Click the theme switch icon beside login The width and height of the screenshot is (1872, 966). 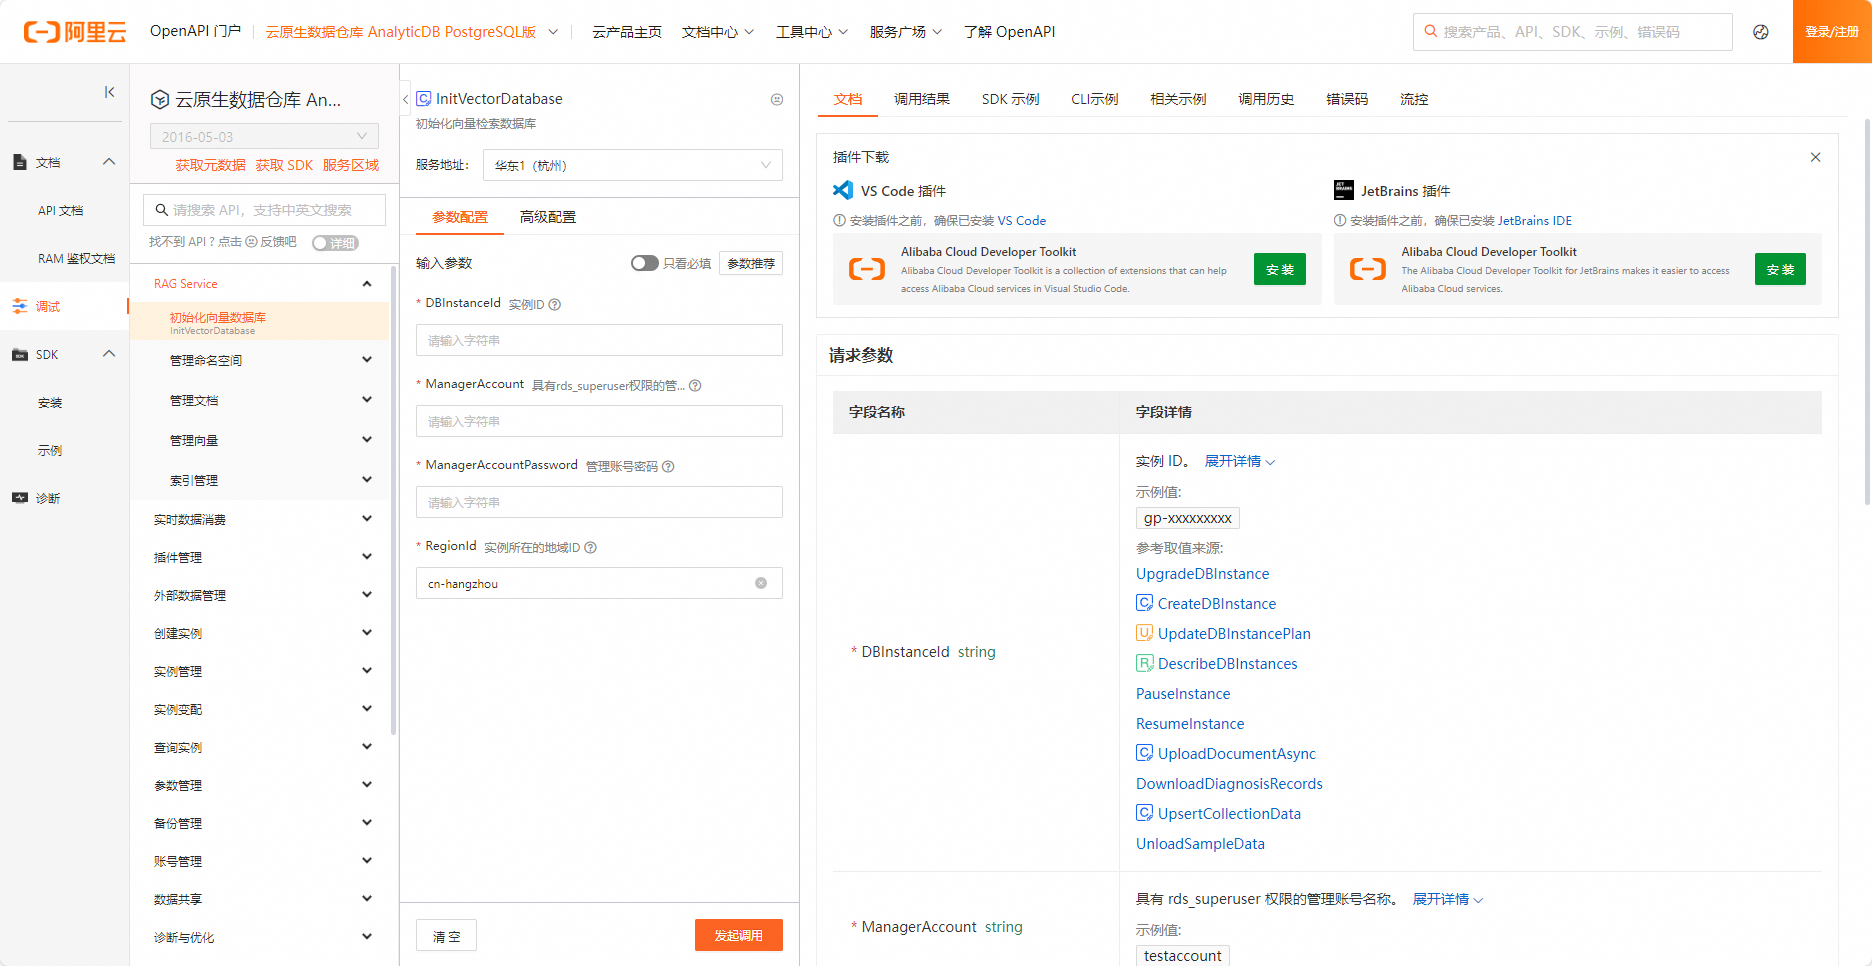tap(1761, 32)
